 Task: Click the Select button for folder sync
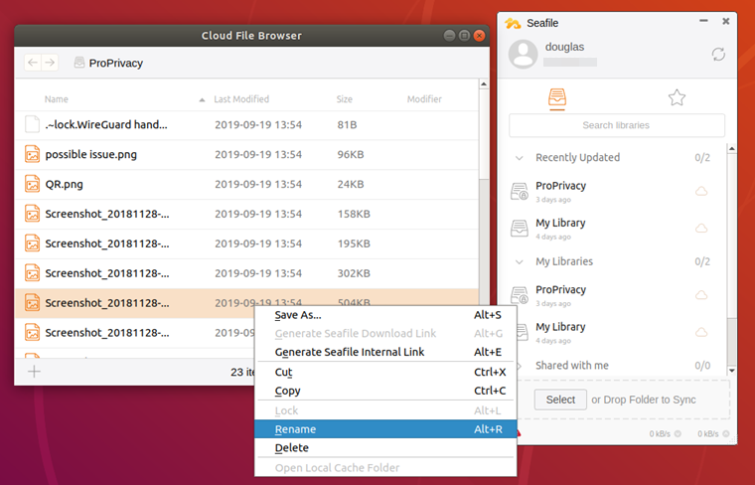[560, 399]
